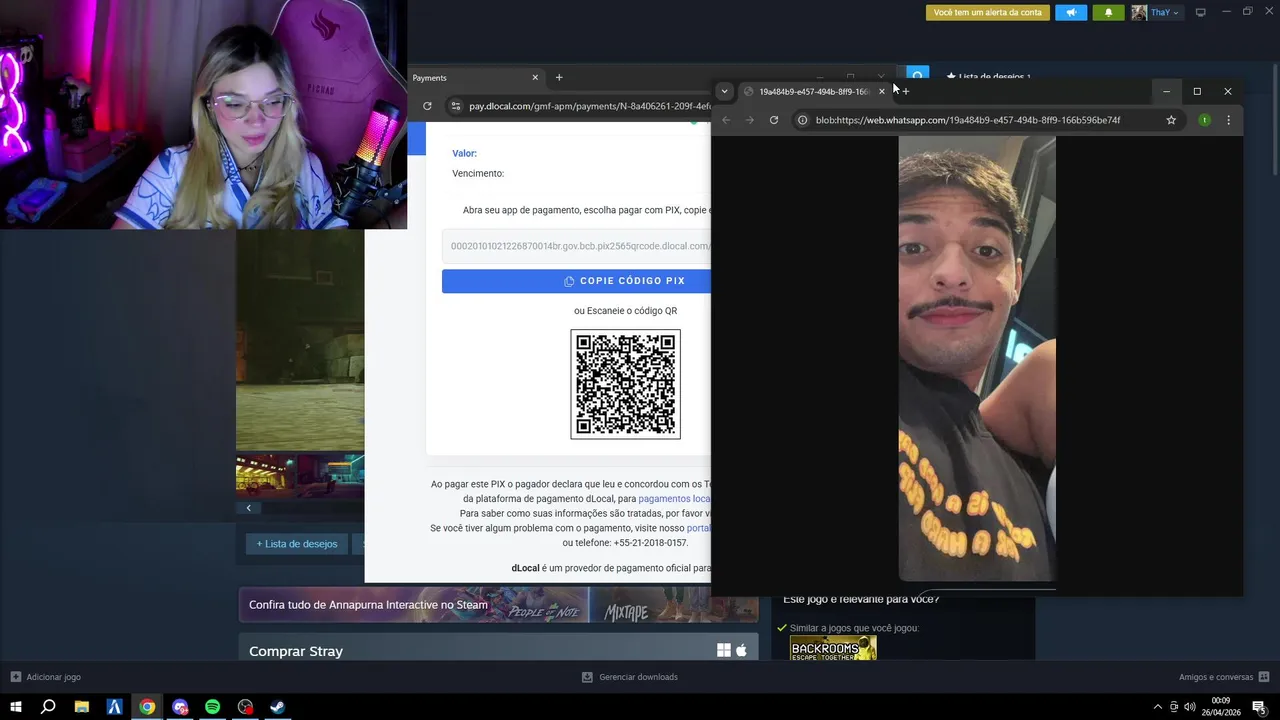Open volume control in system tray
This screenshot has height=720, width=1280.
point(1189,707)
